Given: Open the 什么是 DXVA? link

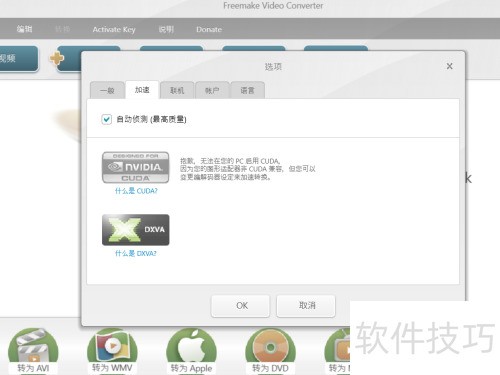Looking at the screenshot, I should point(135,254).
